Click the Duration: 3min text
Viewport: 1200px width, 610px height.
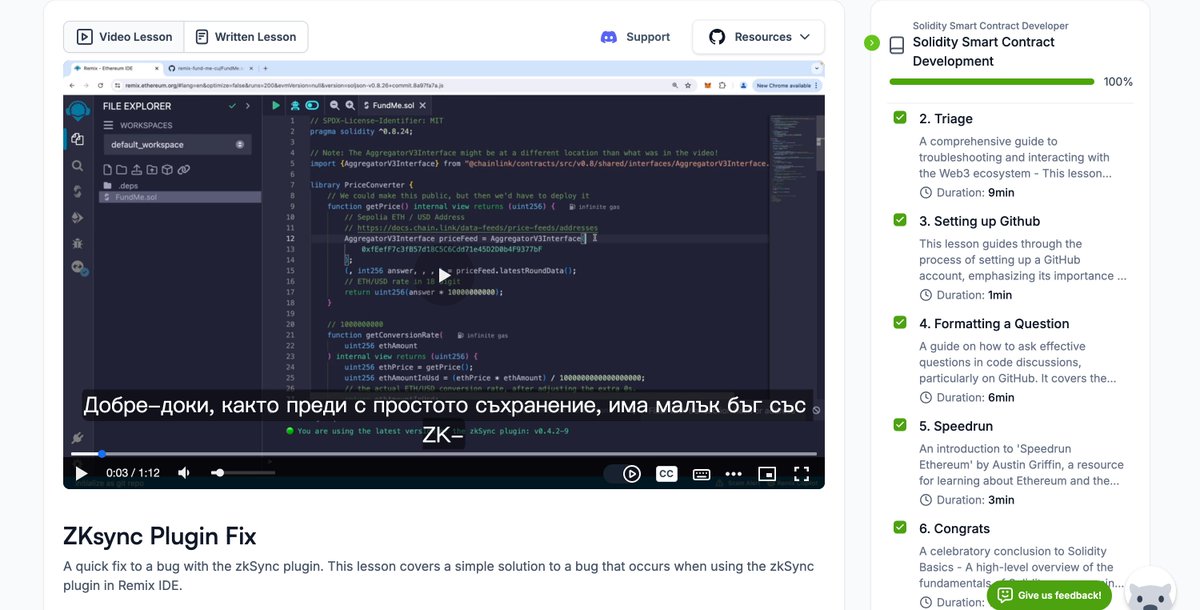coord(975,500)
